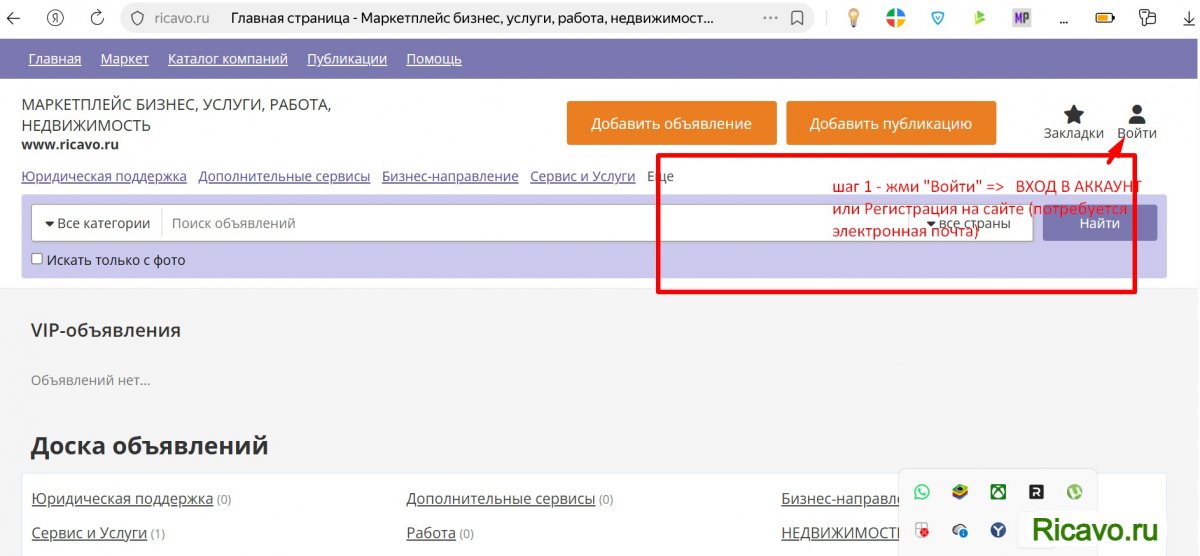This screenshot has height=556, width=1200.
Task: Open Публикации in top navigation
Action: point(347,59)
